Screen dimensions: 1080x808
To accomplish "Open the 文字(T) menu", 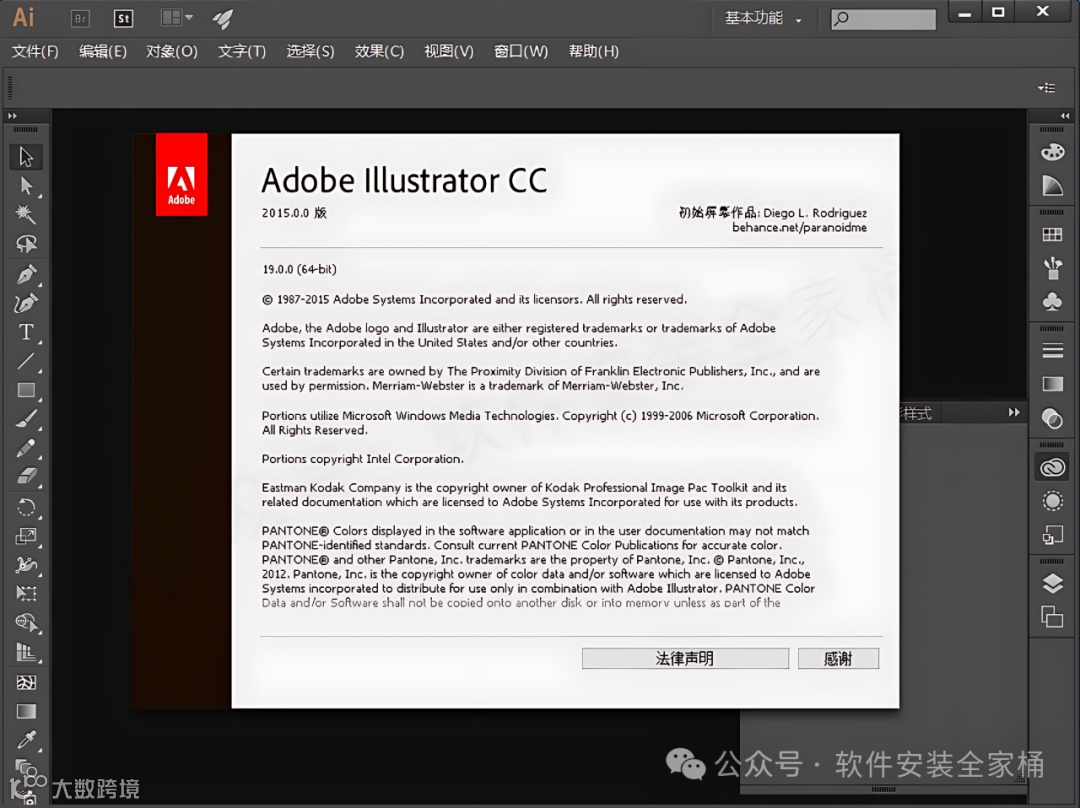I will [x=242, y=52].
